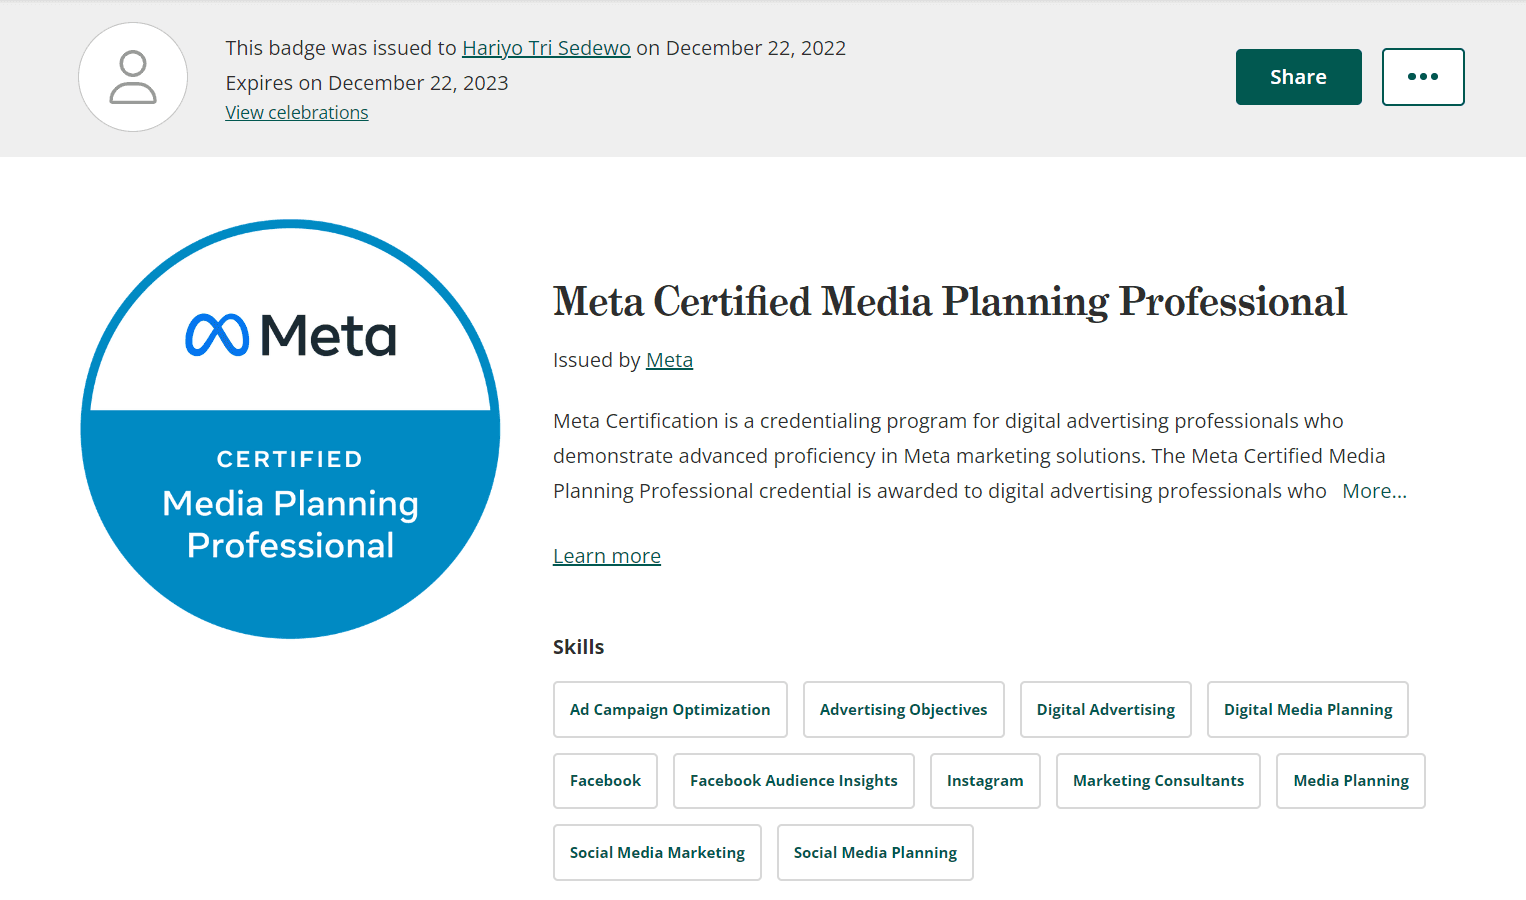Expand description with More... link
Image resolution: width=1526 pixels, height=900 pixels.
1374,491
